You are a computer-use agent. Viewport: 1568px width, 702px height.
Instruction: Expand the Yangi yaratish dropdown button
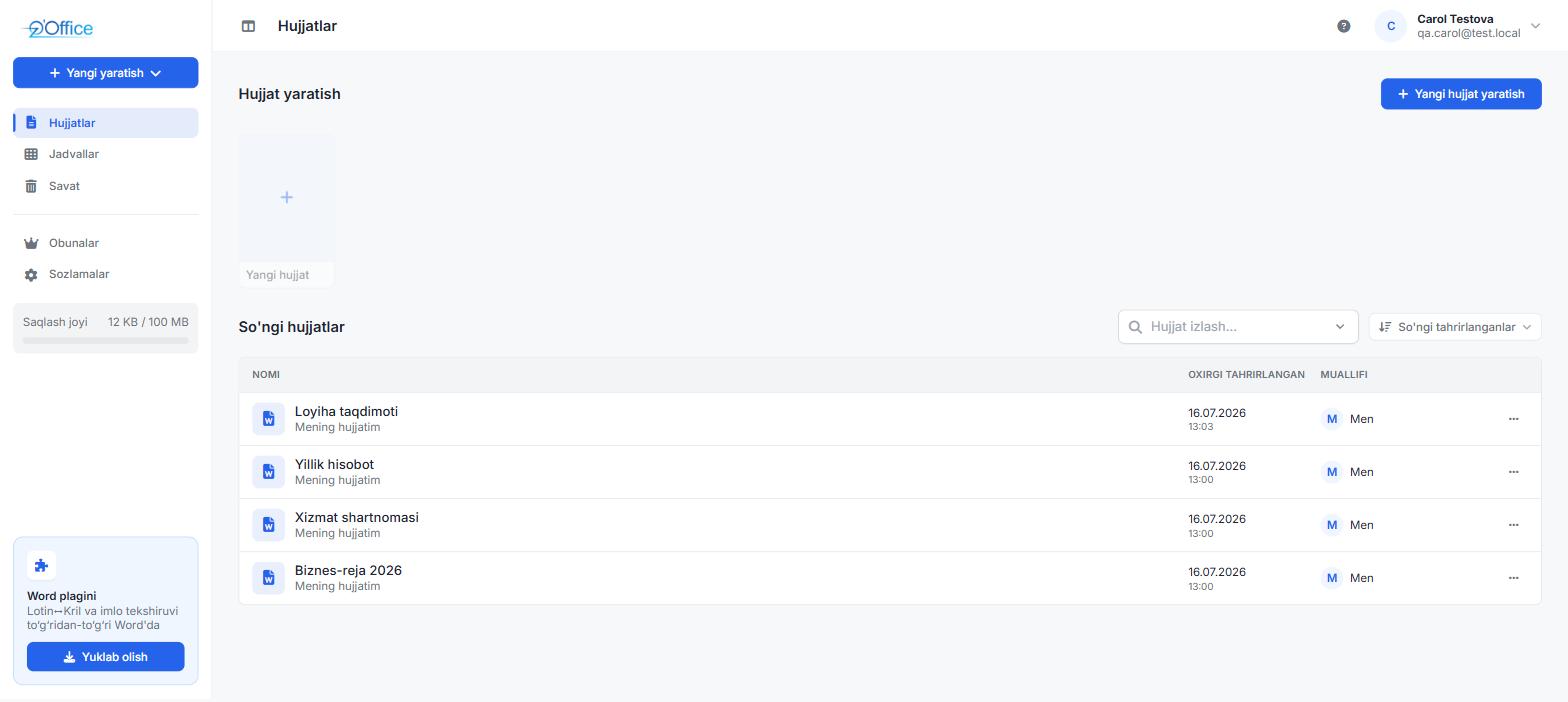point(105,73)
